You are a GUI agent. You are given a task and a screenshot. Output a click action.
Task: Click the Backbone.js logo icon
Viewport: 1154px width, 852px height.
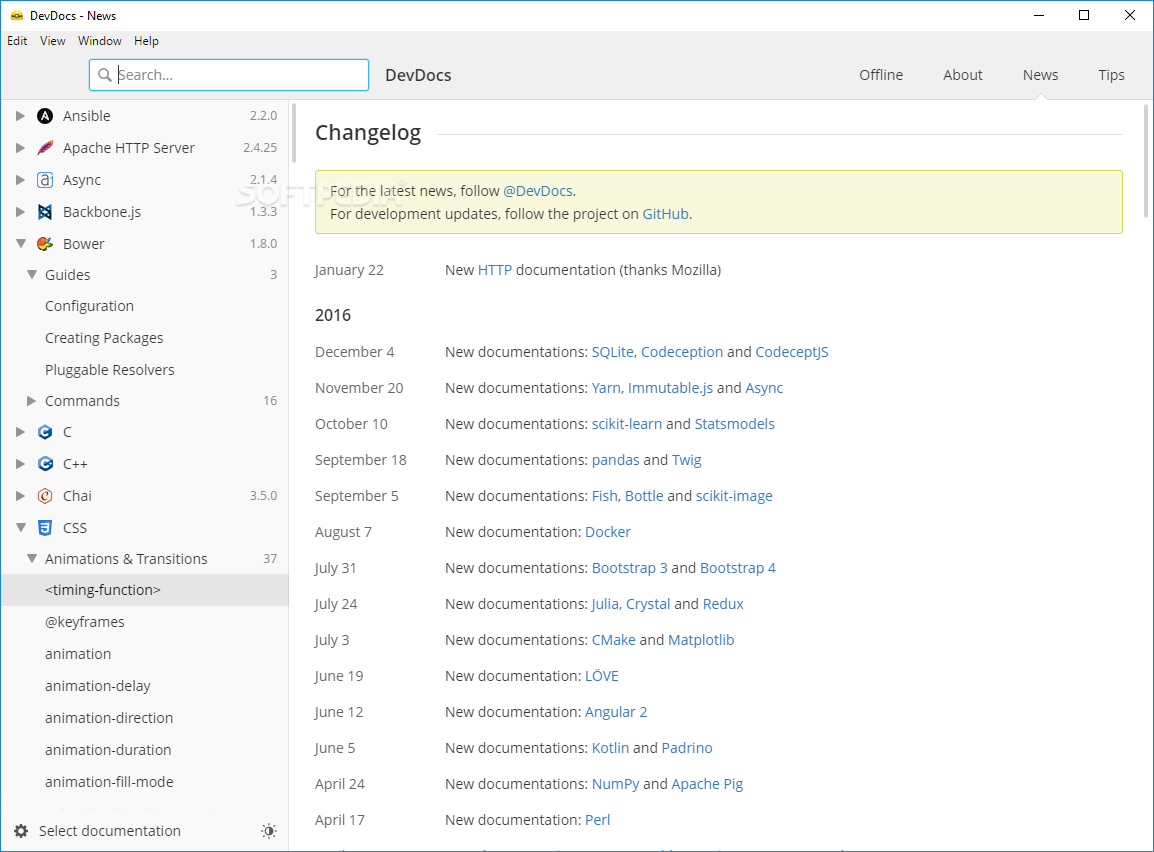pos(45,212)
